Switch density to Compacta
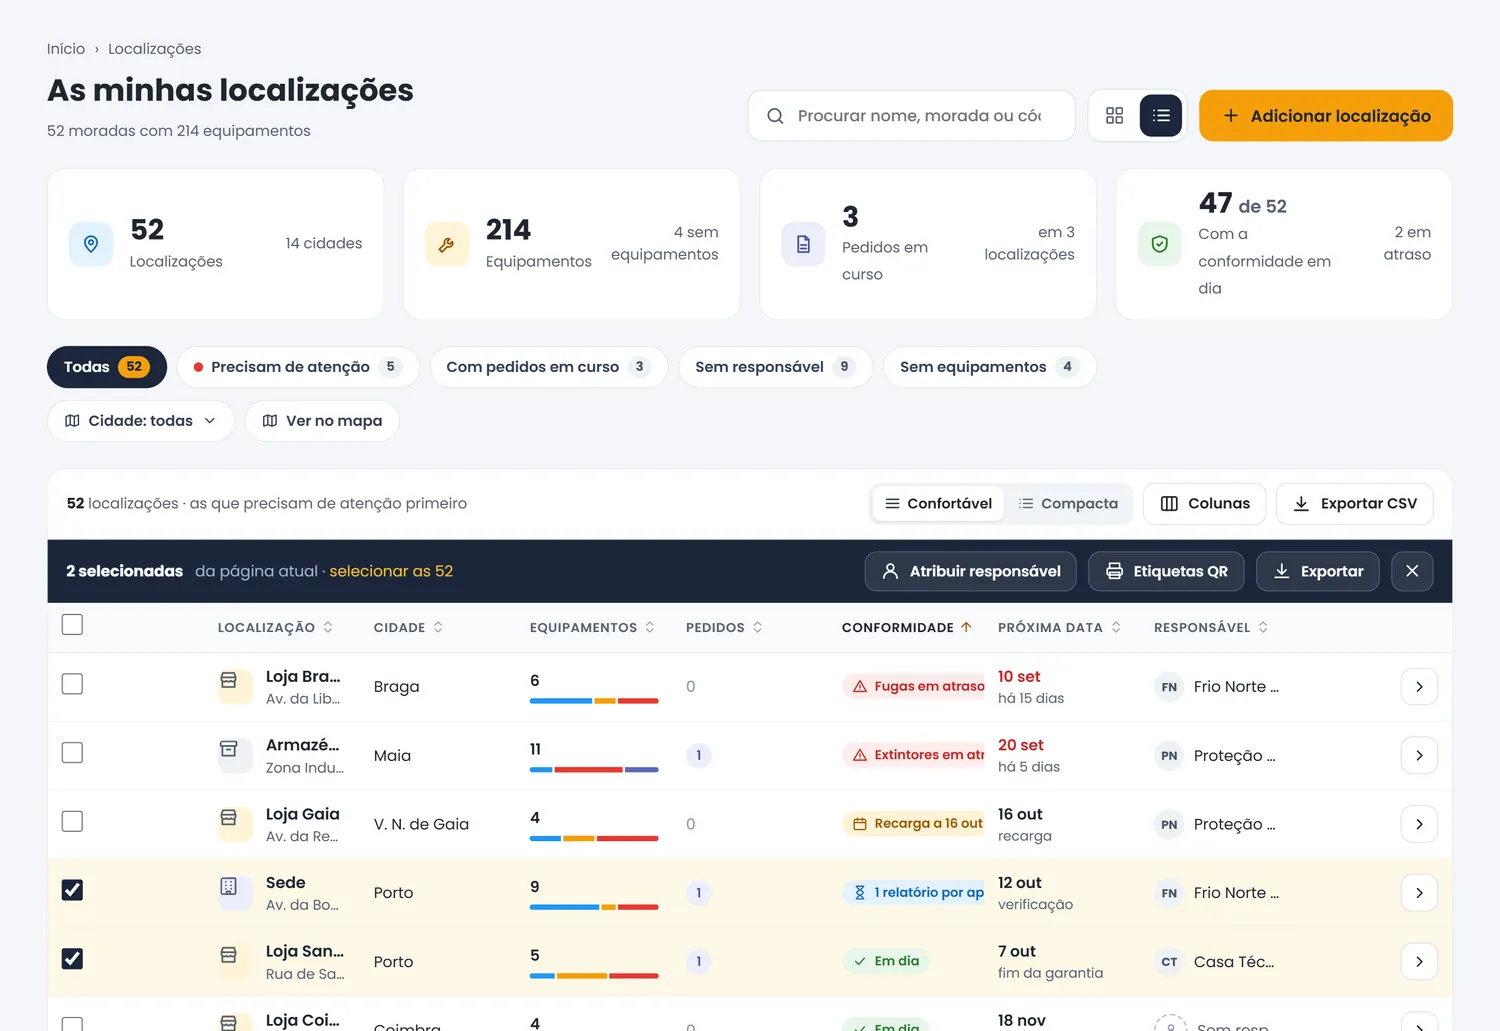The width and height of the screenshot is (1500, 1031). [x=1068, y=504]
